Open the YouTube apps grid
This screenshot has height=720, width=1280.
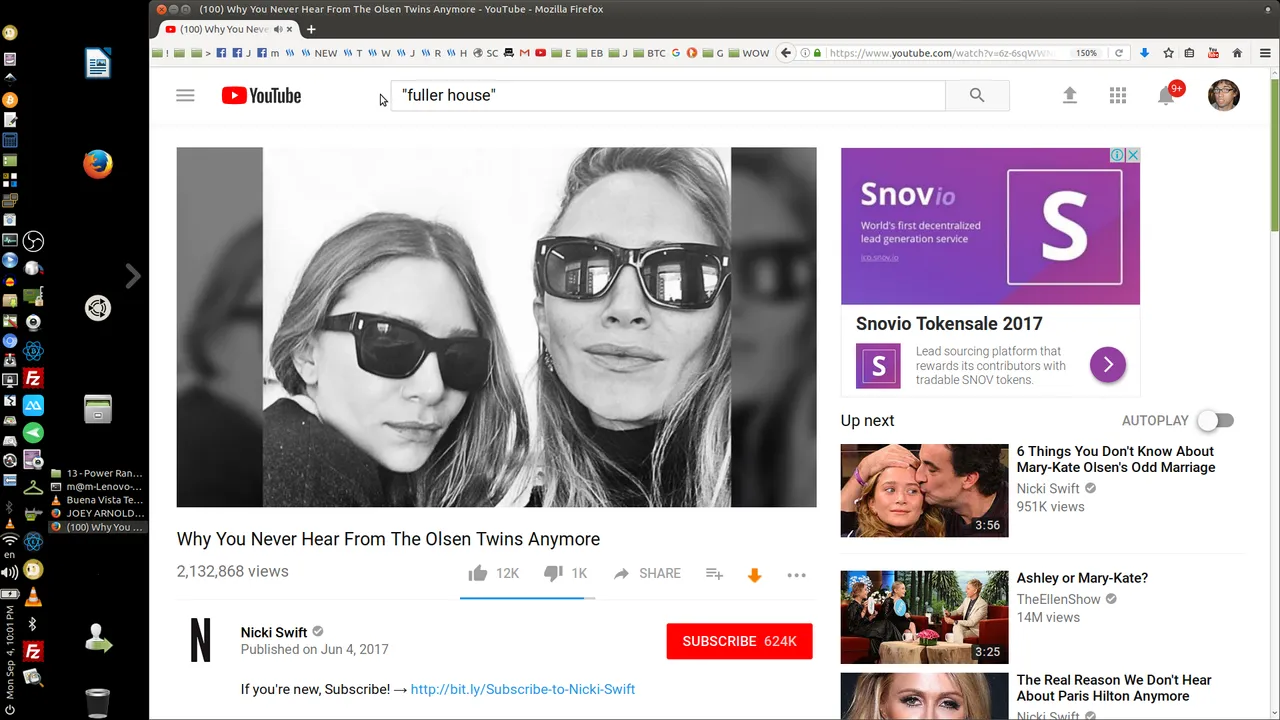point(1118,95)
